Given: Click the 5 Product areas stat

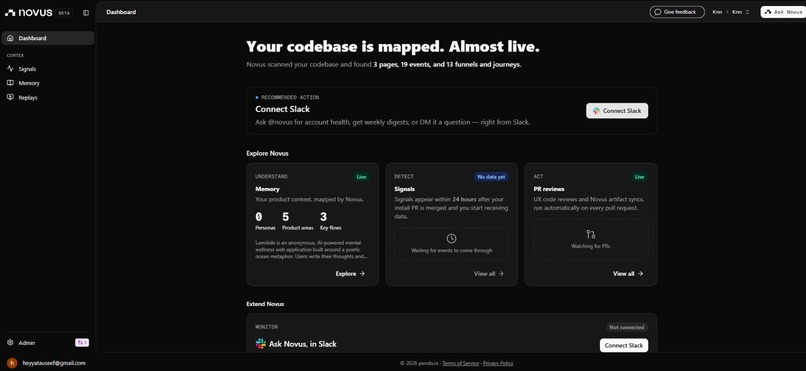Looking at the screenshot, I should click(x=298, y=221).
